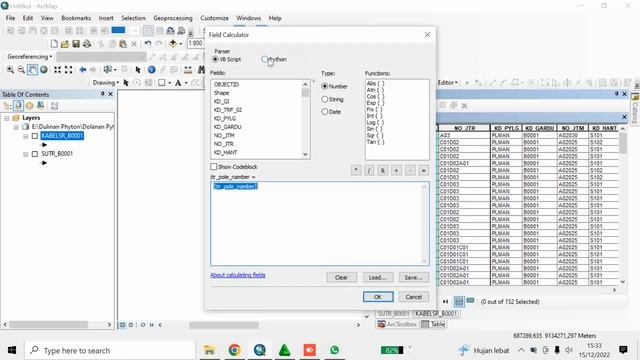
Task: Collapse the KABELSR_B0001 layer node
Action: 26,136
